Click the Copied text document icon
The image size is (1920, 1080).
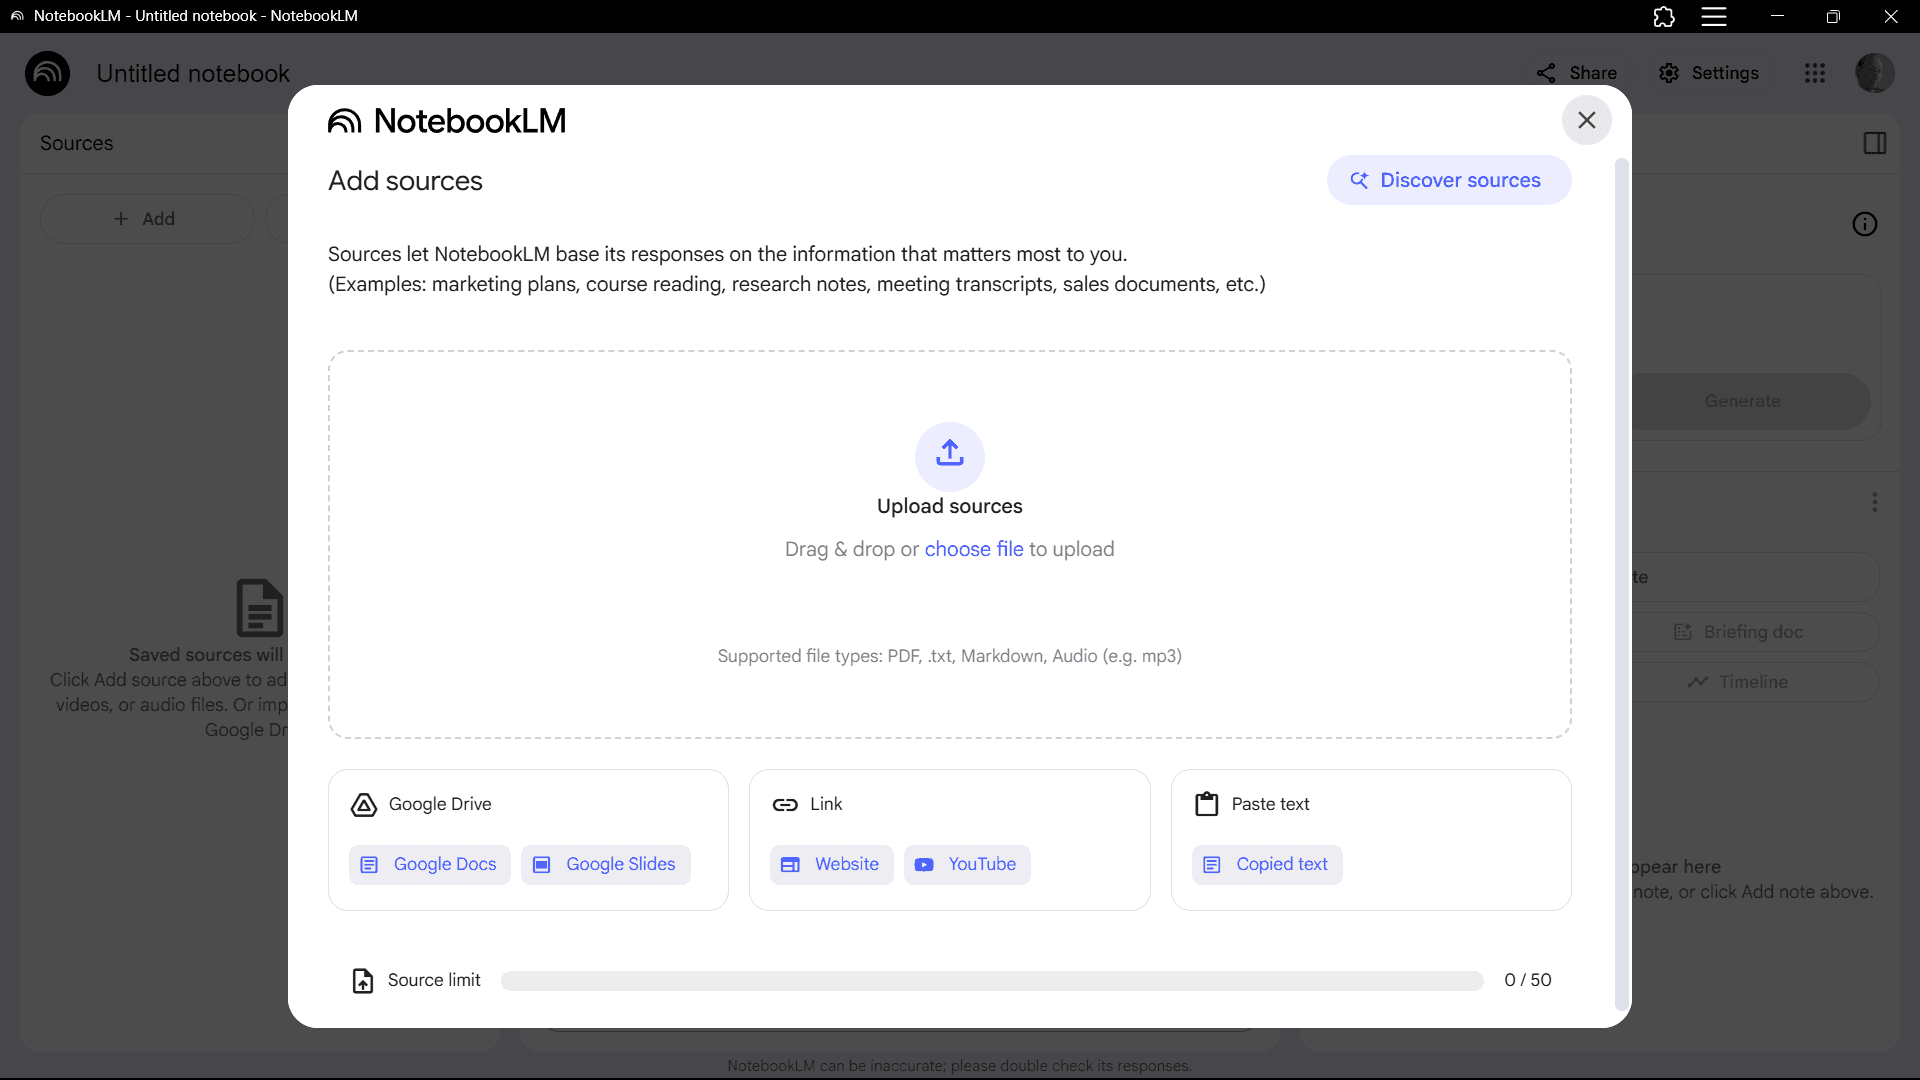coord(1211,865)
